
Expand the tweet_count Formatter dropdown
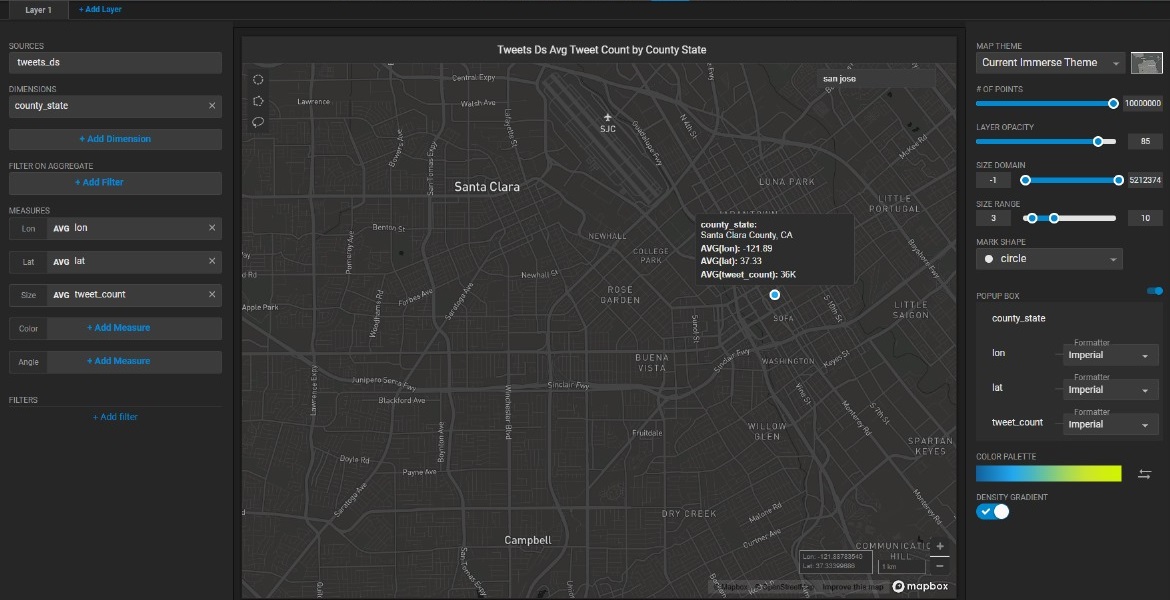pyautogui.click(x=1110, y=425)
